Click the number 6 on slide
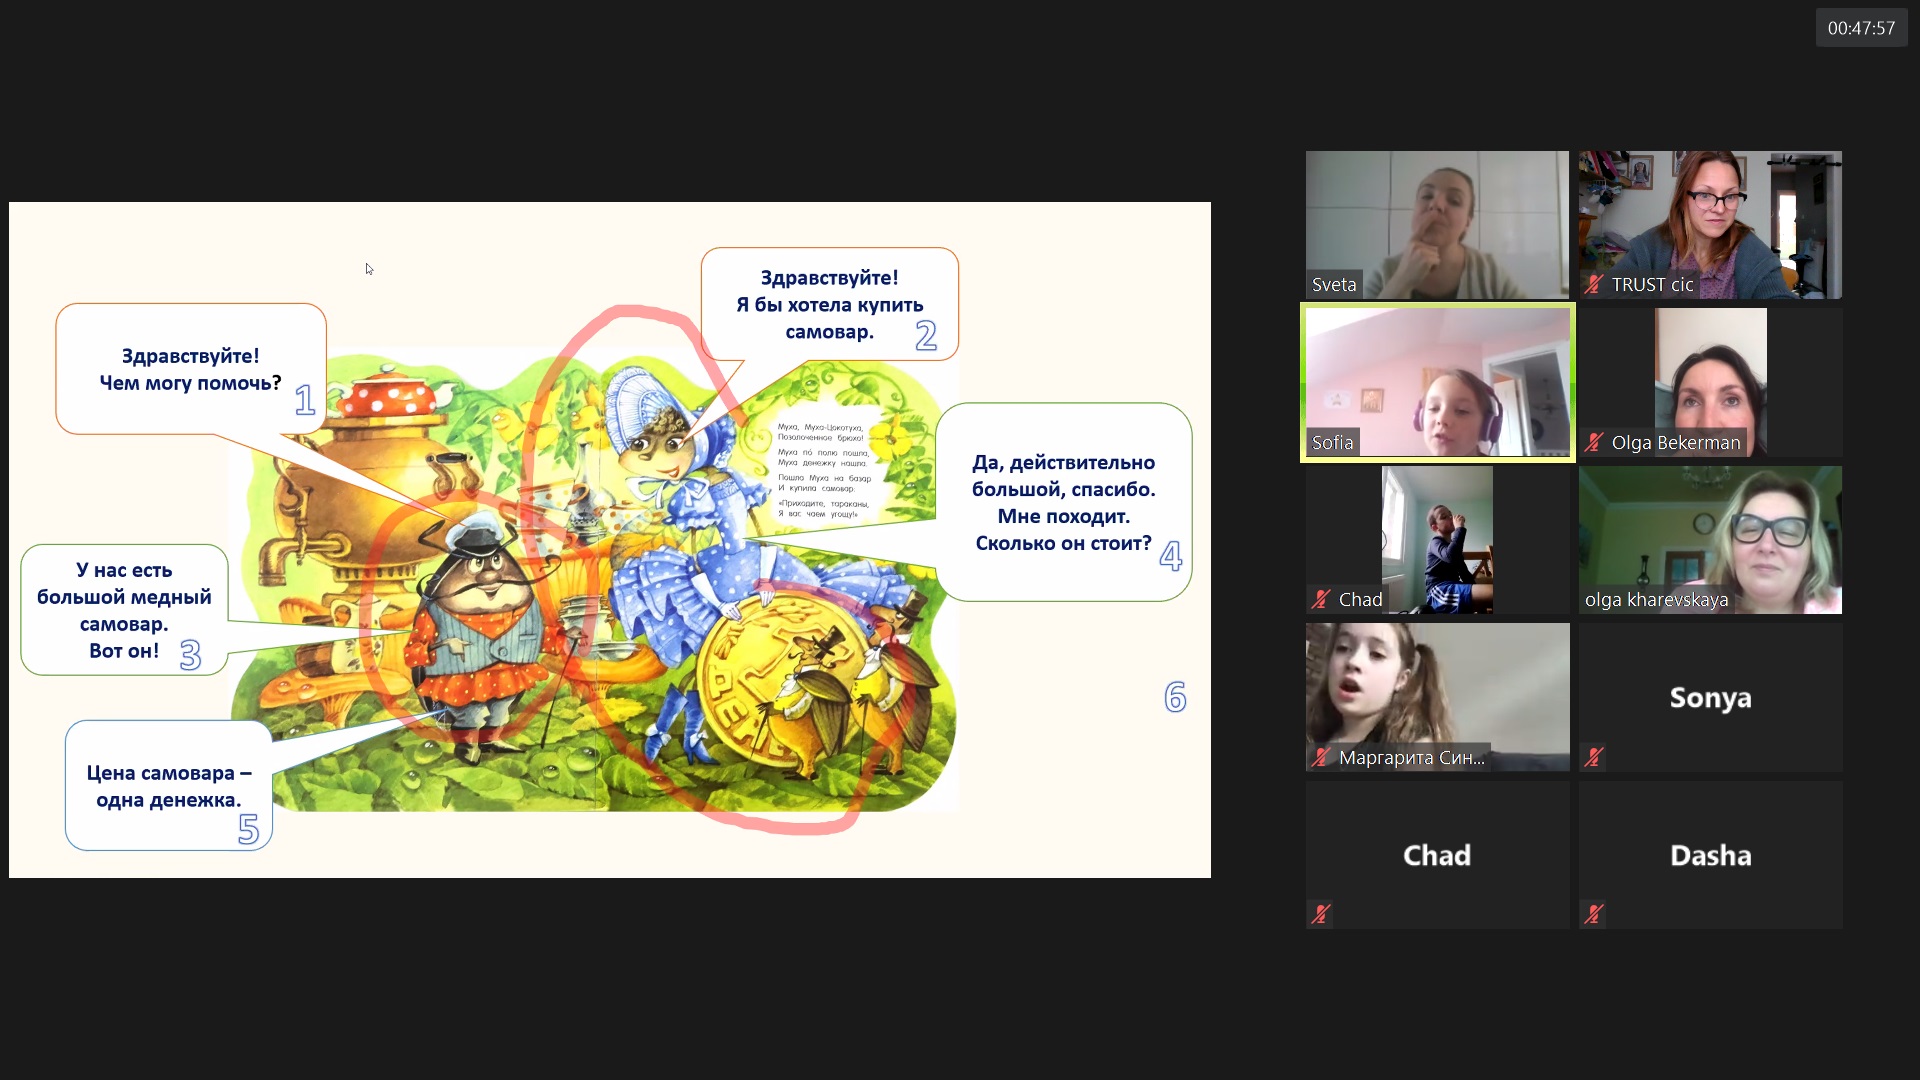 (x=1175, y=697)
